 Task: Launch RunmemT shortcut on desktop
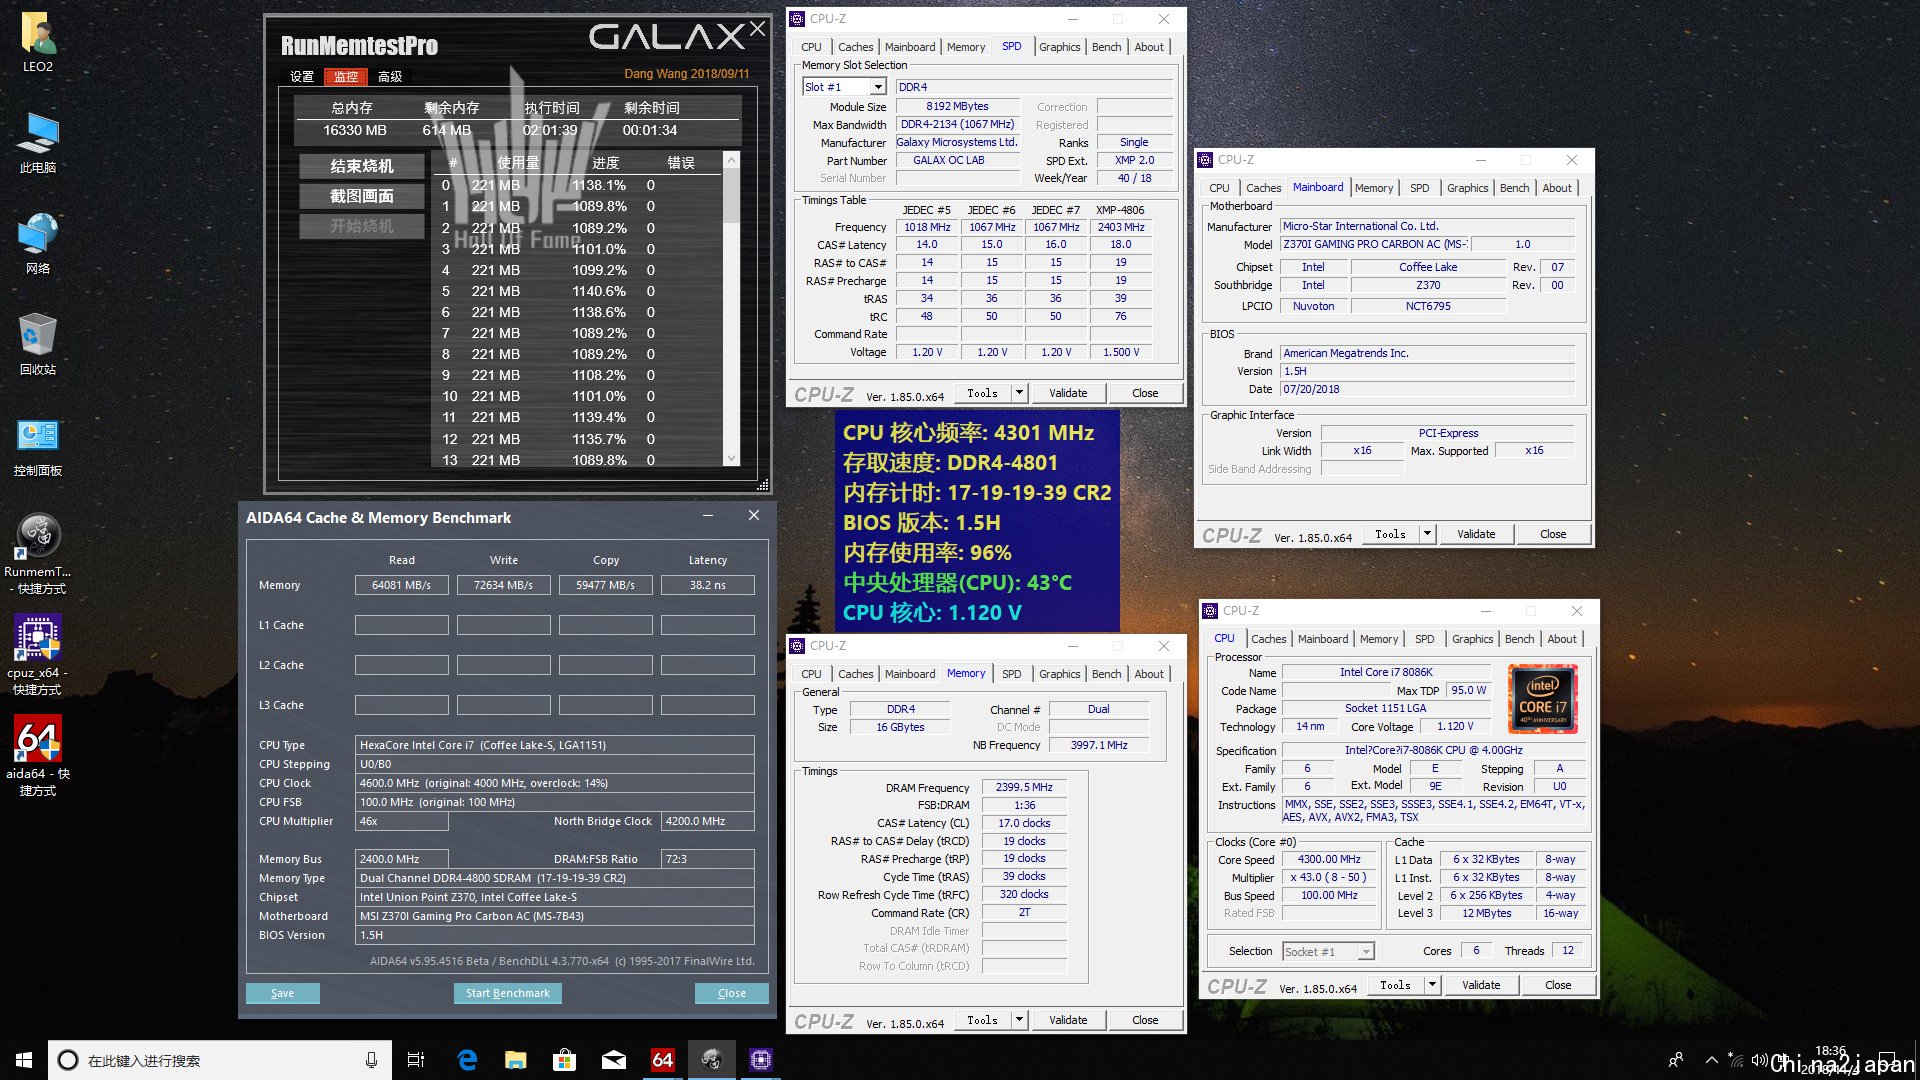[38, 555]
